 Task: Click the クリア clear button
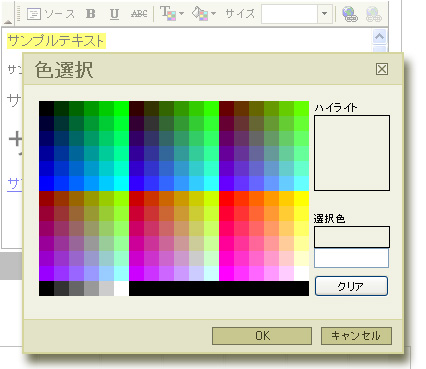(x=351, y=286)
